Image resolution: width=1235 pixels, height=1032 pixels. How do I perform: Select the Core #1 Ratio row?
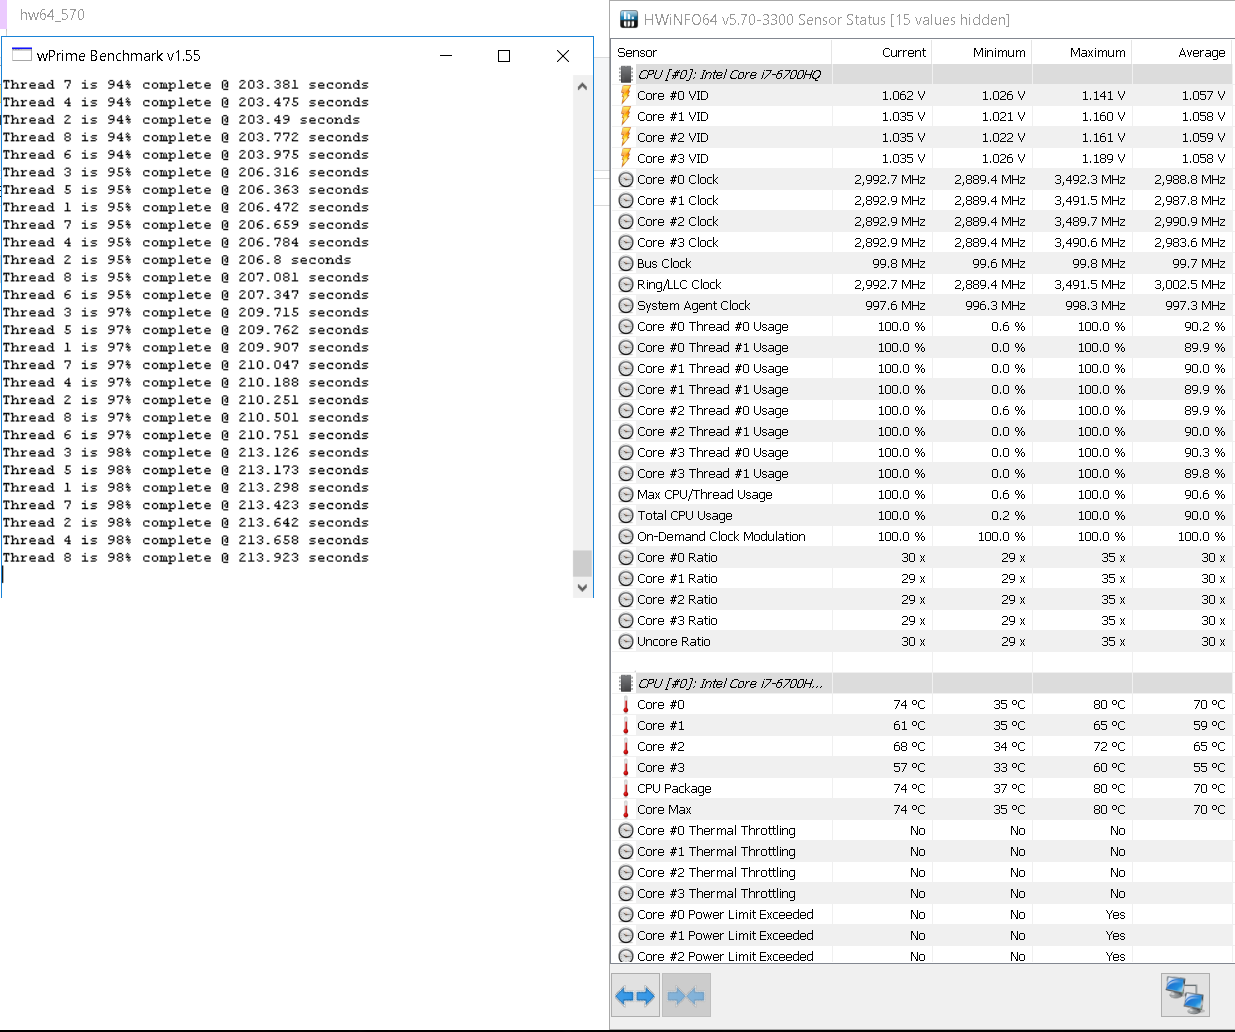[x=922, y=578]
